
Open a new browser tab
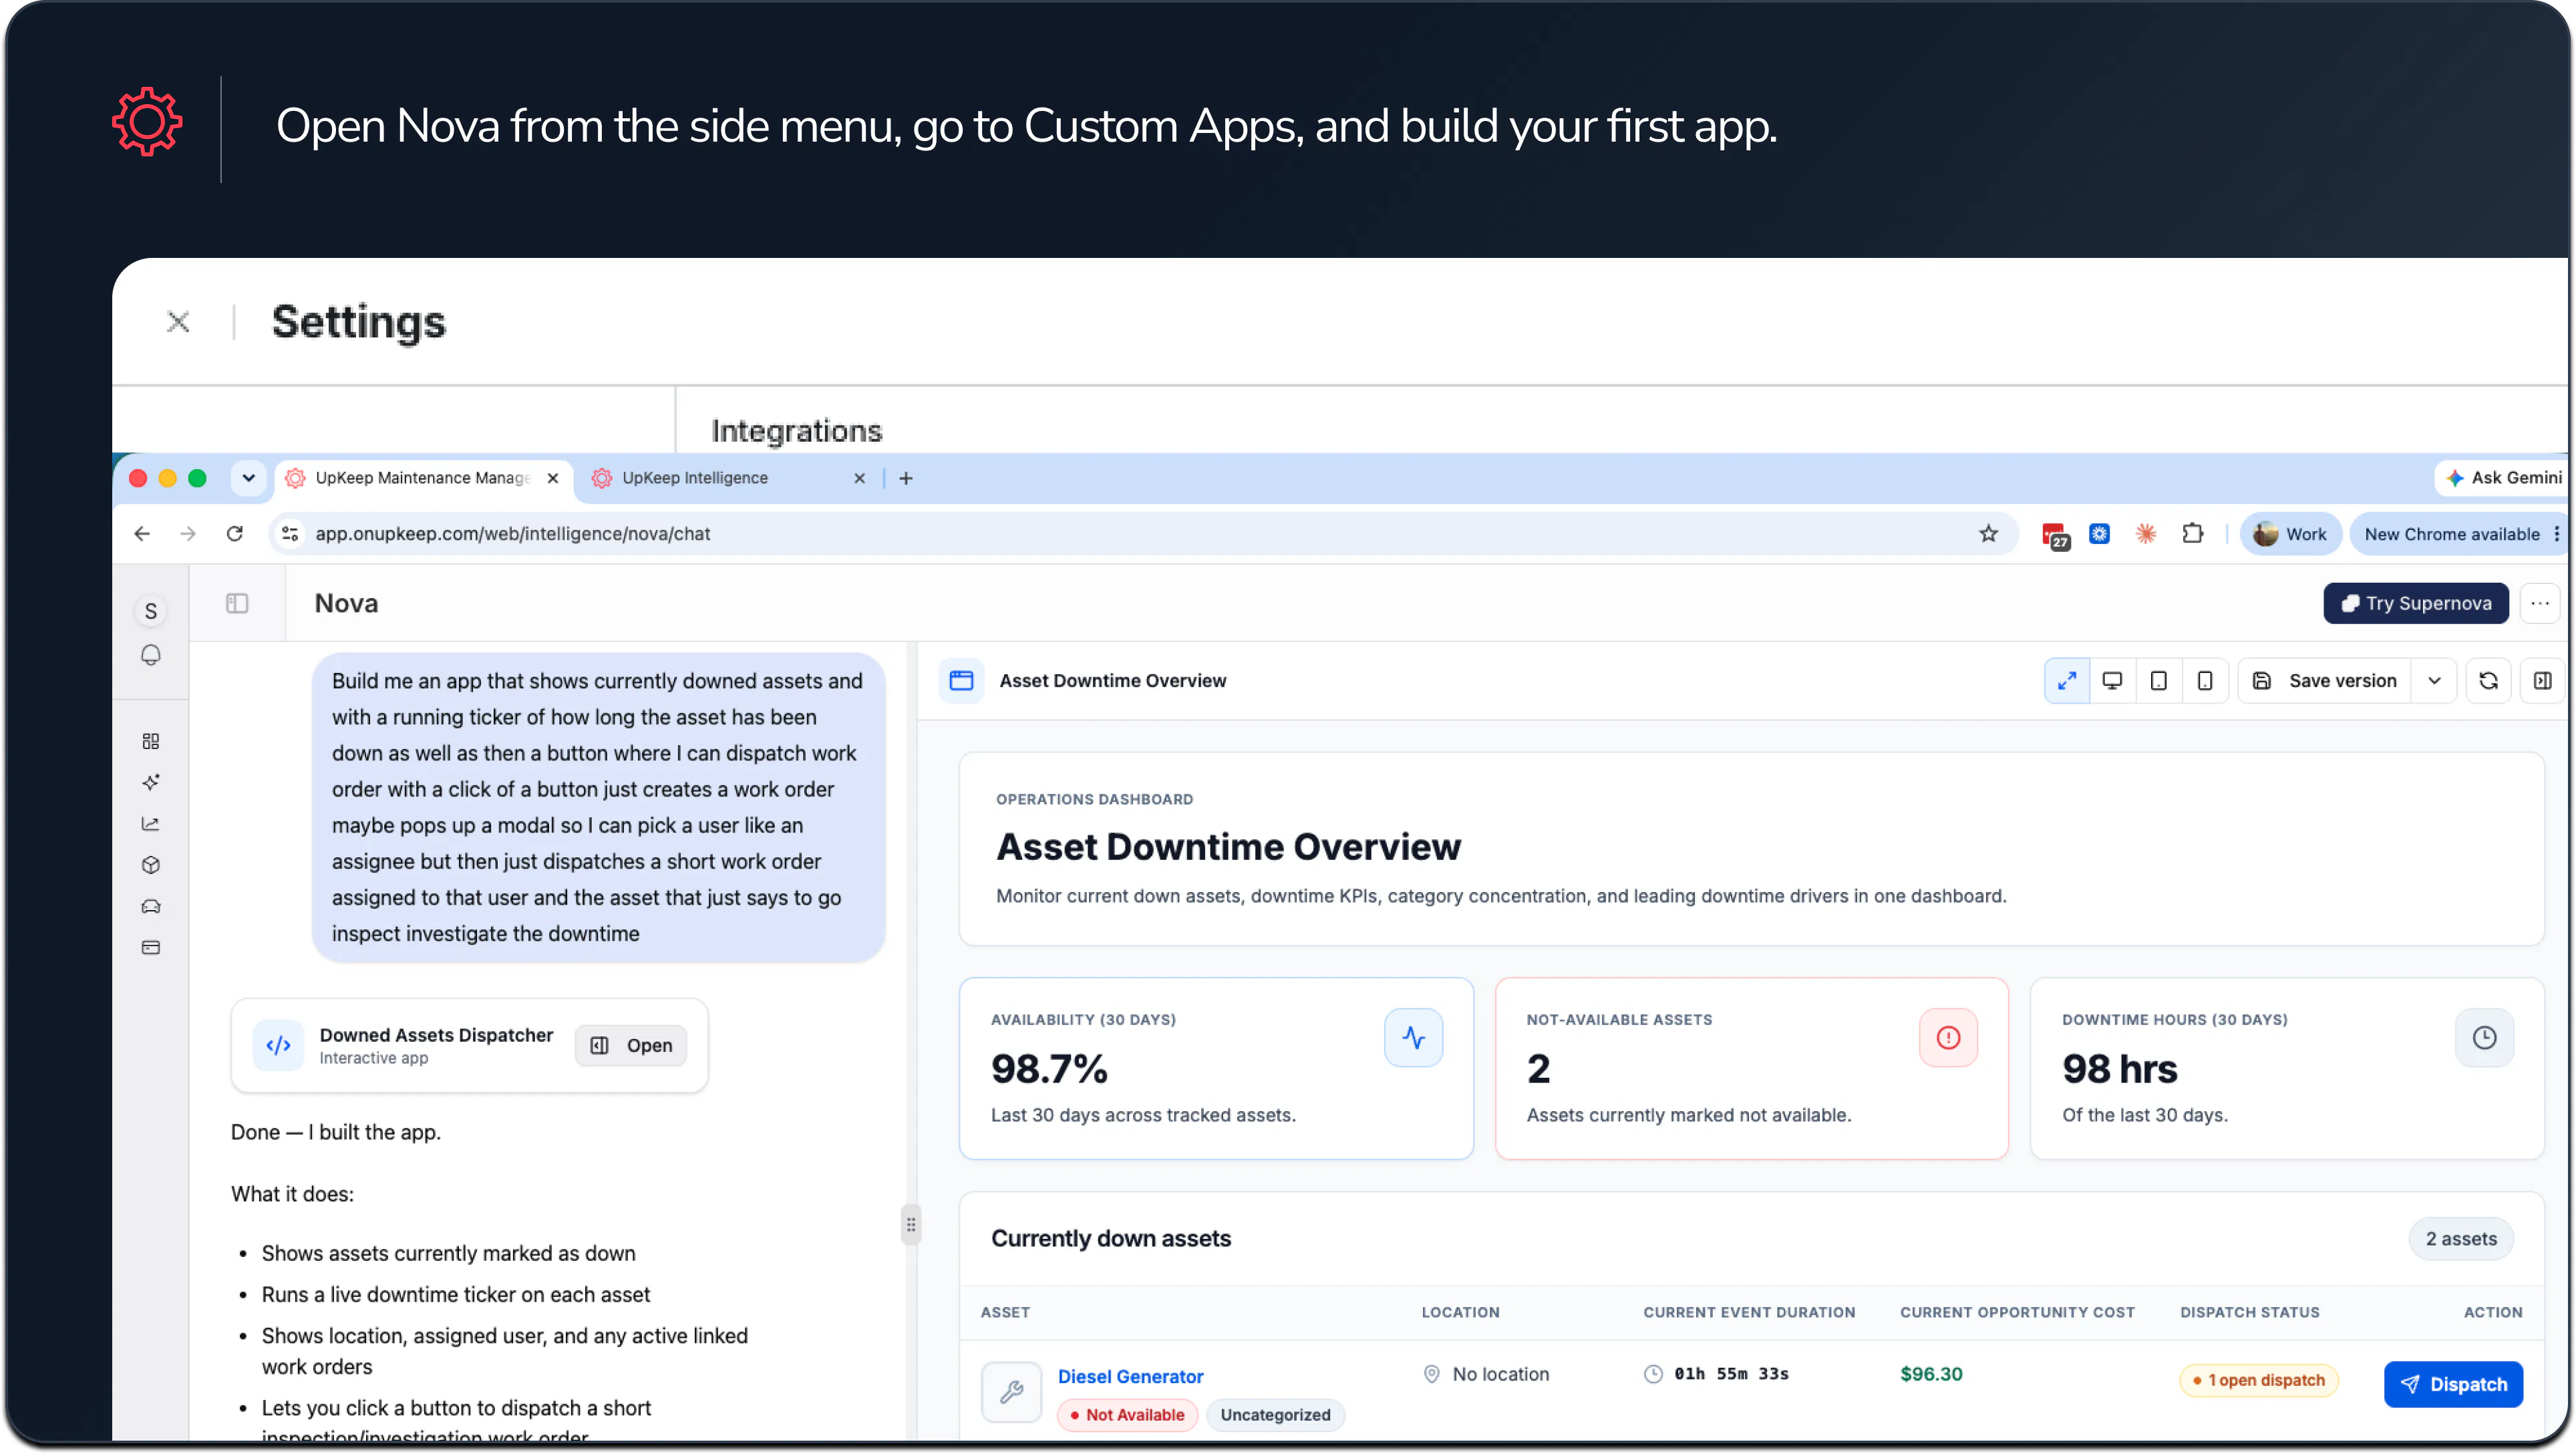point(906,478)
